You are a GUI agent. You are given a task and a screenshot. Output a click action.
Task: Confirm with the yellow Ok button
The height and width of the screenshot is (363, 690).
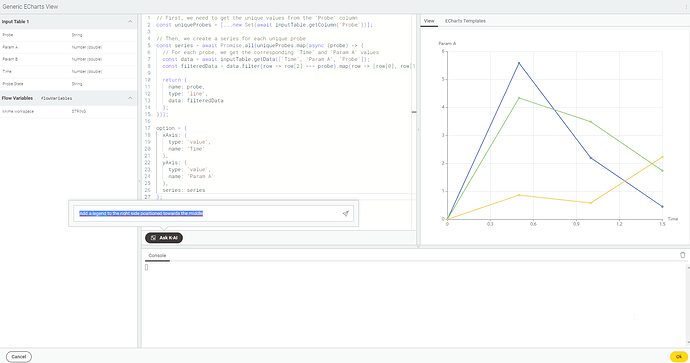coord(679,357)
